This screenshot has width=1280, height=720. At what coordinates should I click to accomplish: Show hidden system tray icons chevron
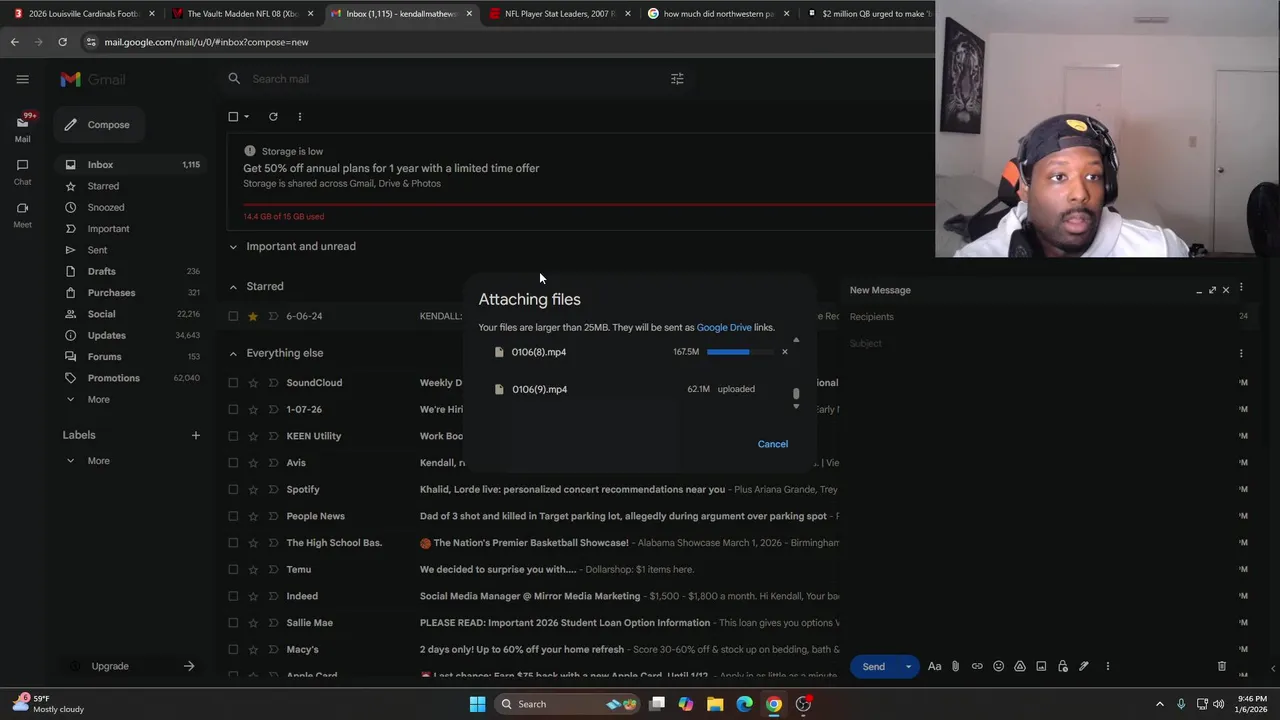point(1160,704)
